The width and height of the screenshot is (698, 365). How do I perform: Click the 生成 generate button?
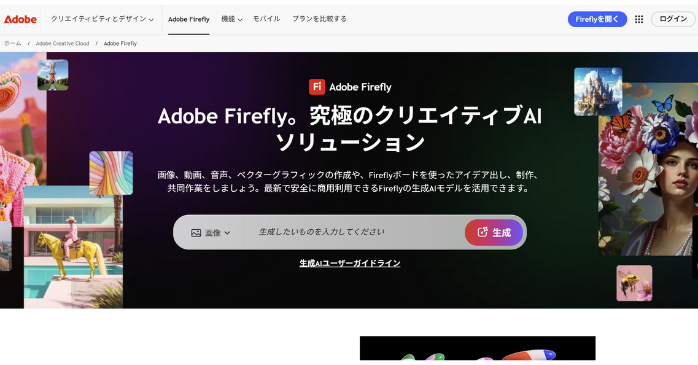pos(494,232)
